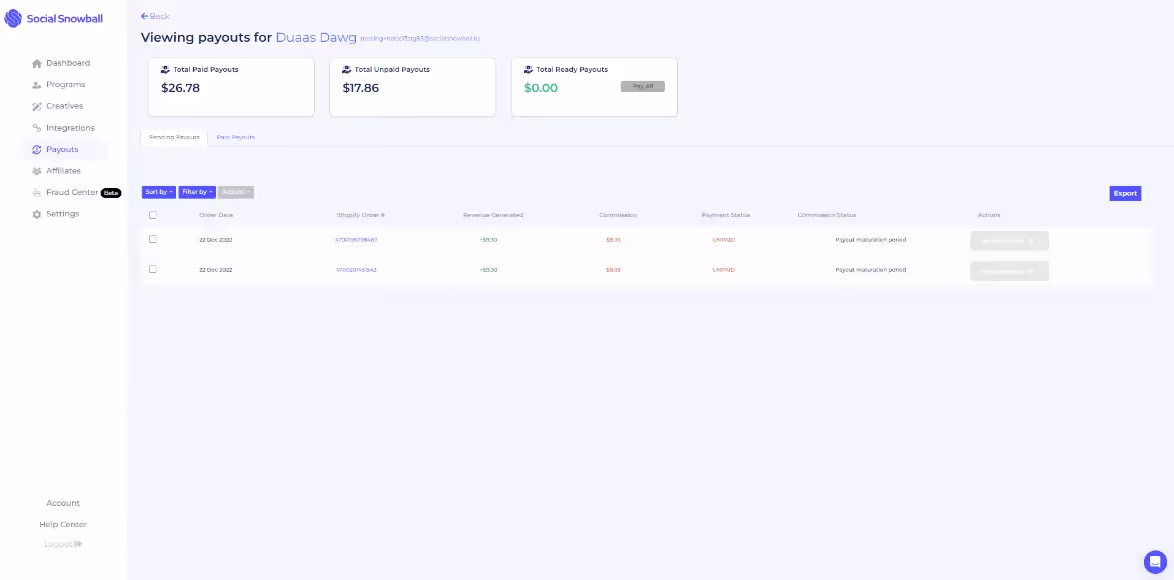1174x580 pixels.
Task: Click the Commission Status column header
Action: 827,215
